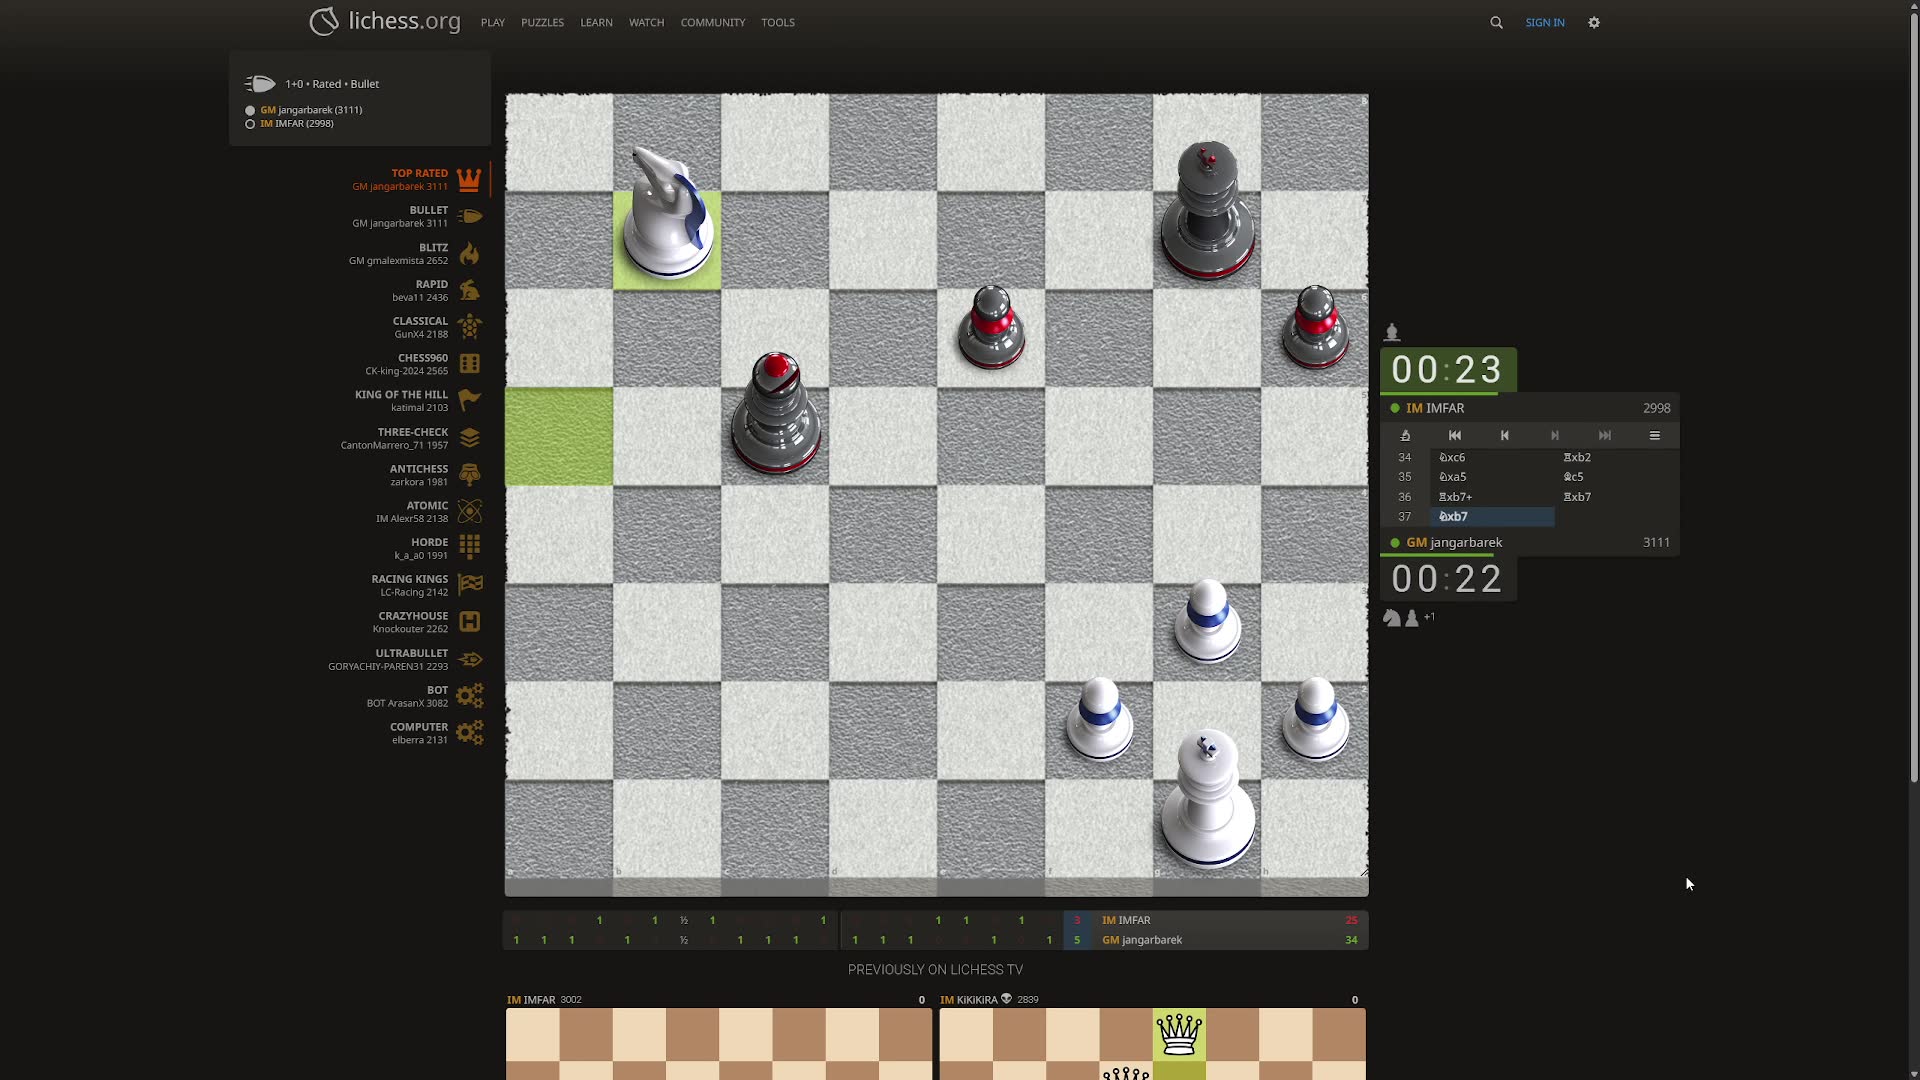Jump to first move of the game
This screenshot has height=1080, width=1920.
pos(1455,435)
